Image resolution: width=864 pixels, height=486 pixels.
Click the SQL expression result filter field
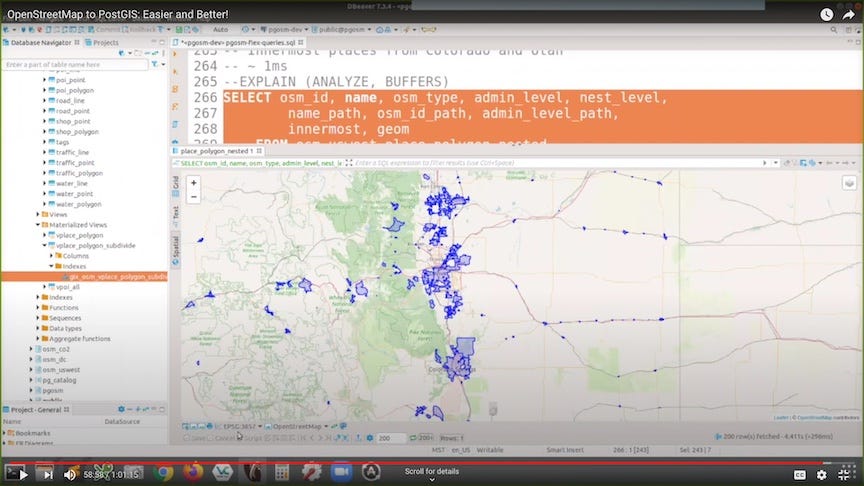point(557,163)
